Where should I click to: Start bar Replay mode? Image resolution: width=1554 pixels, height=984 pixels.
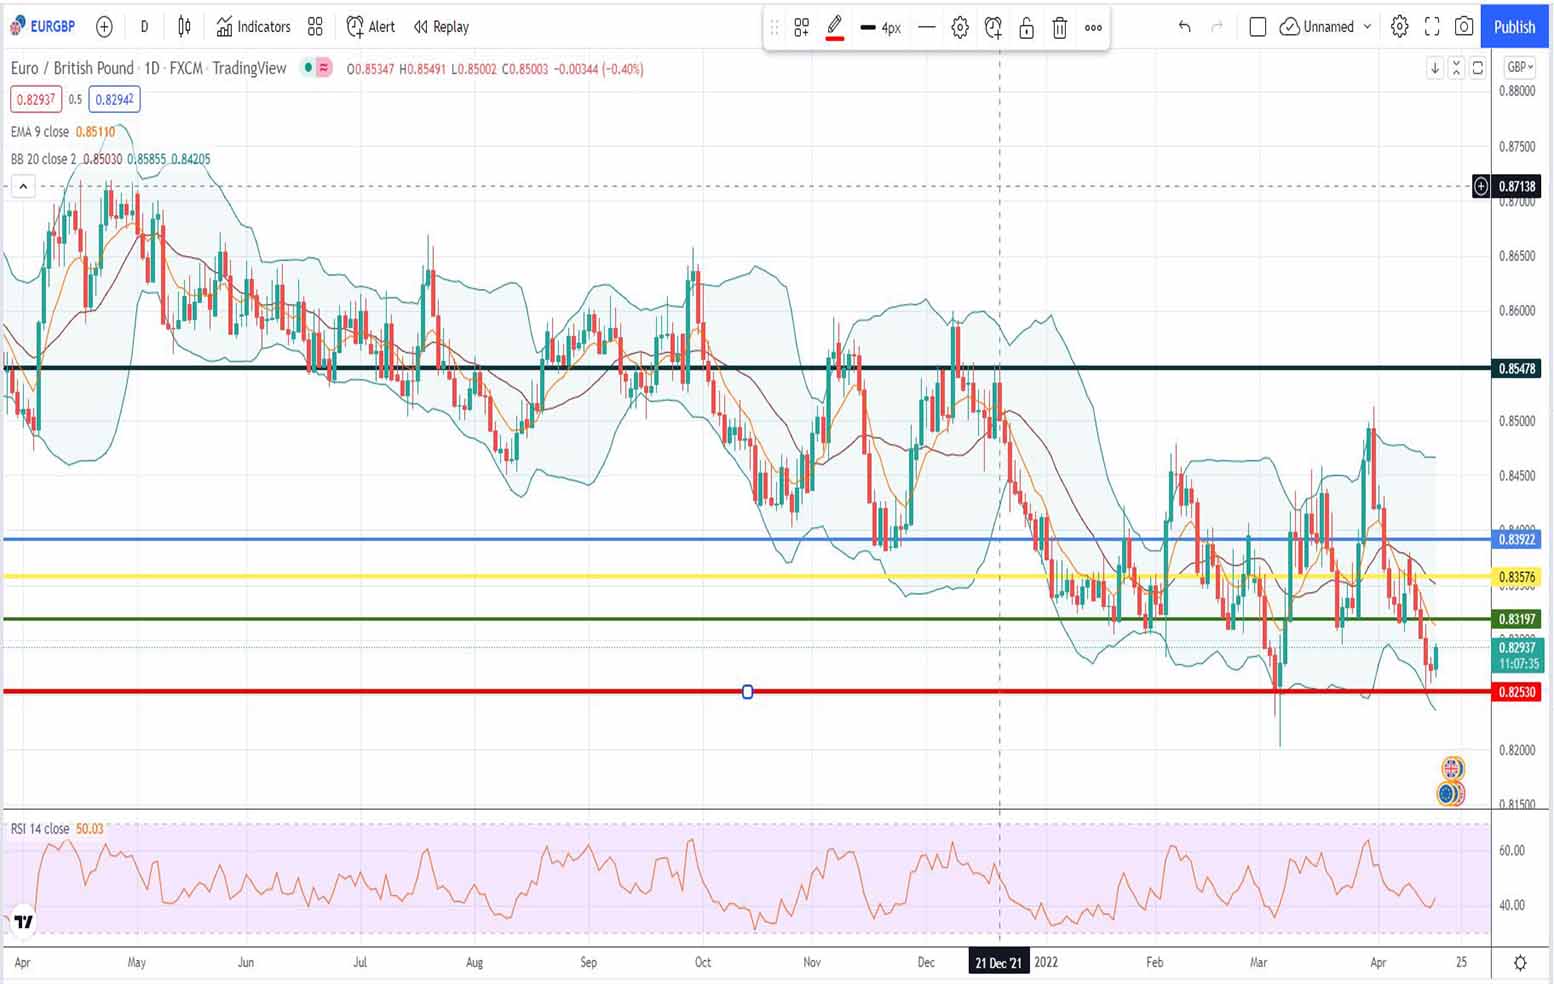pos(441,27)
